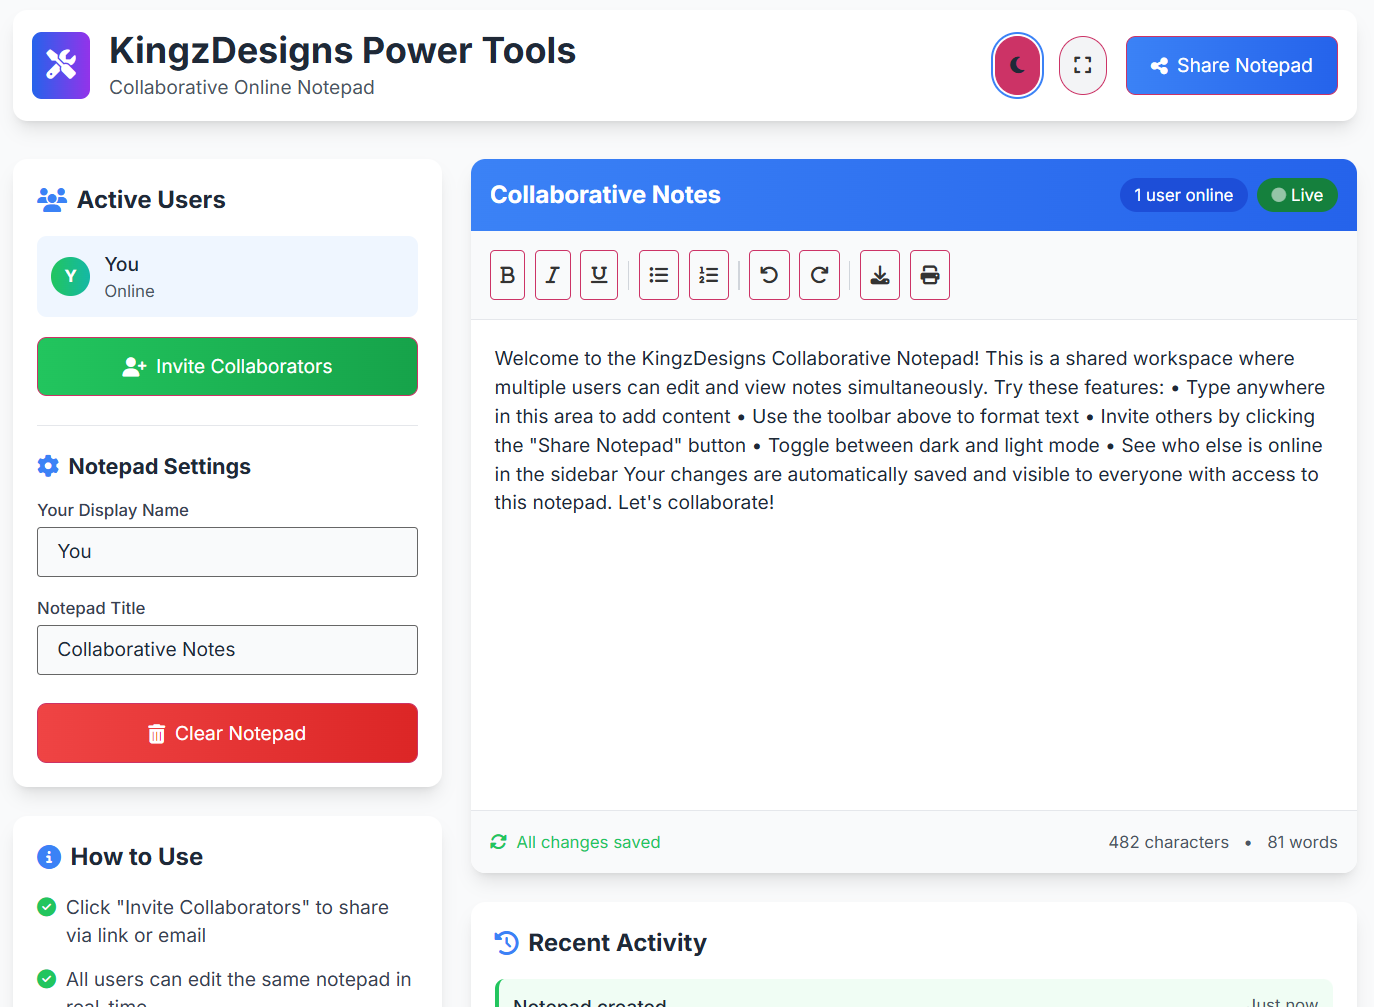Toggle bold formatting in toolbar
Screen dimensions: 1374x1007
tap(507, 275)
